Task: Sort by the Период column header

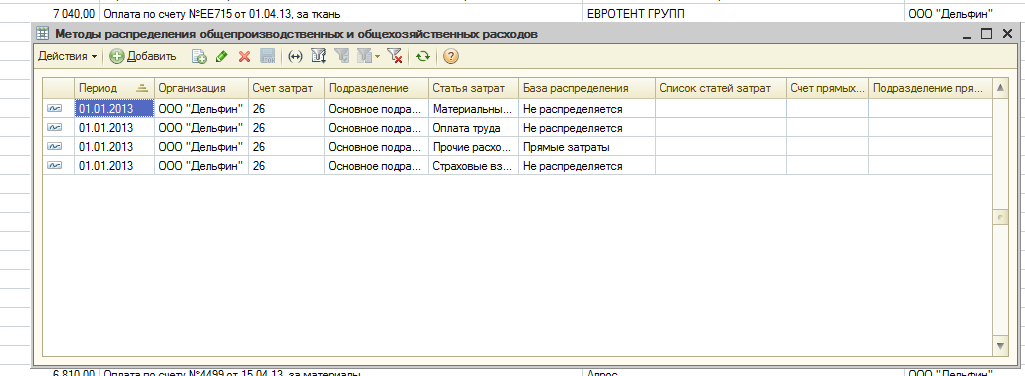Action: (x=114, y=88)
